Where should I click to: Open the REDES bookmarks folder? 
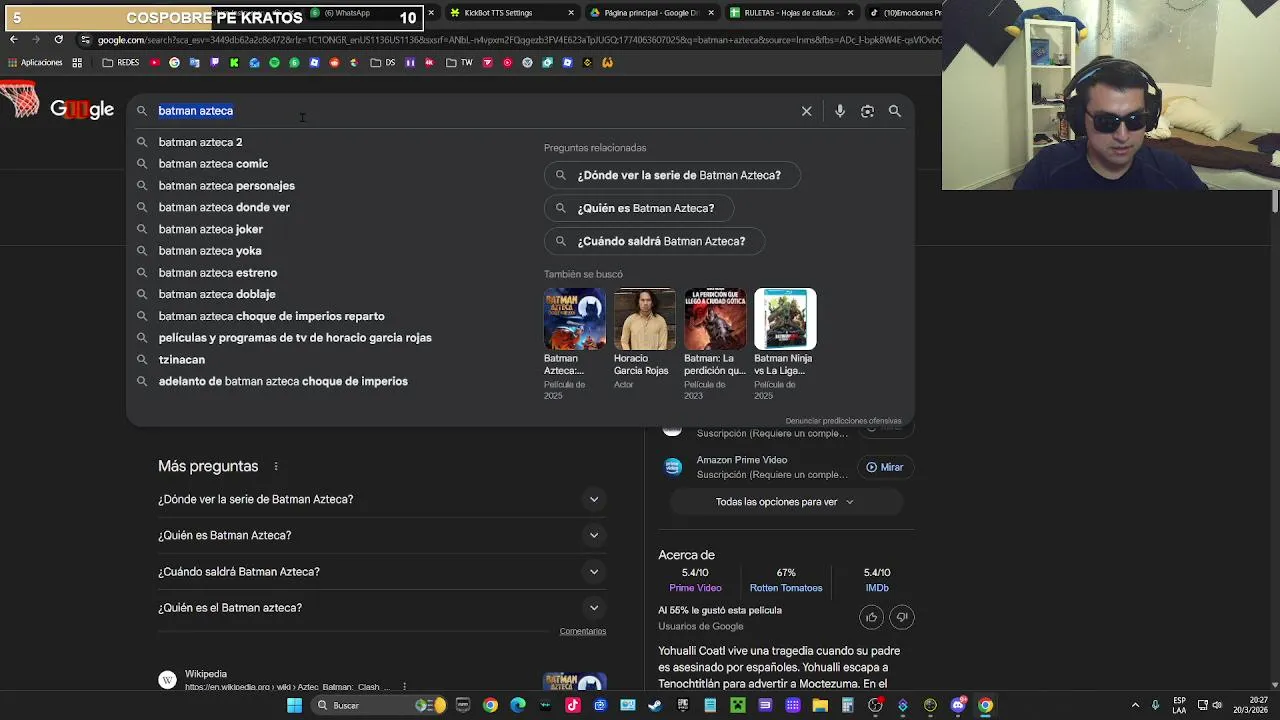point(121,62)
